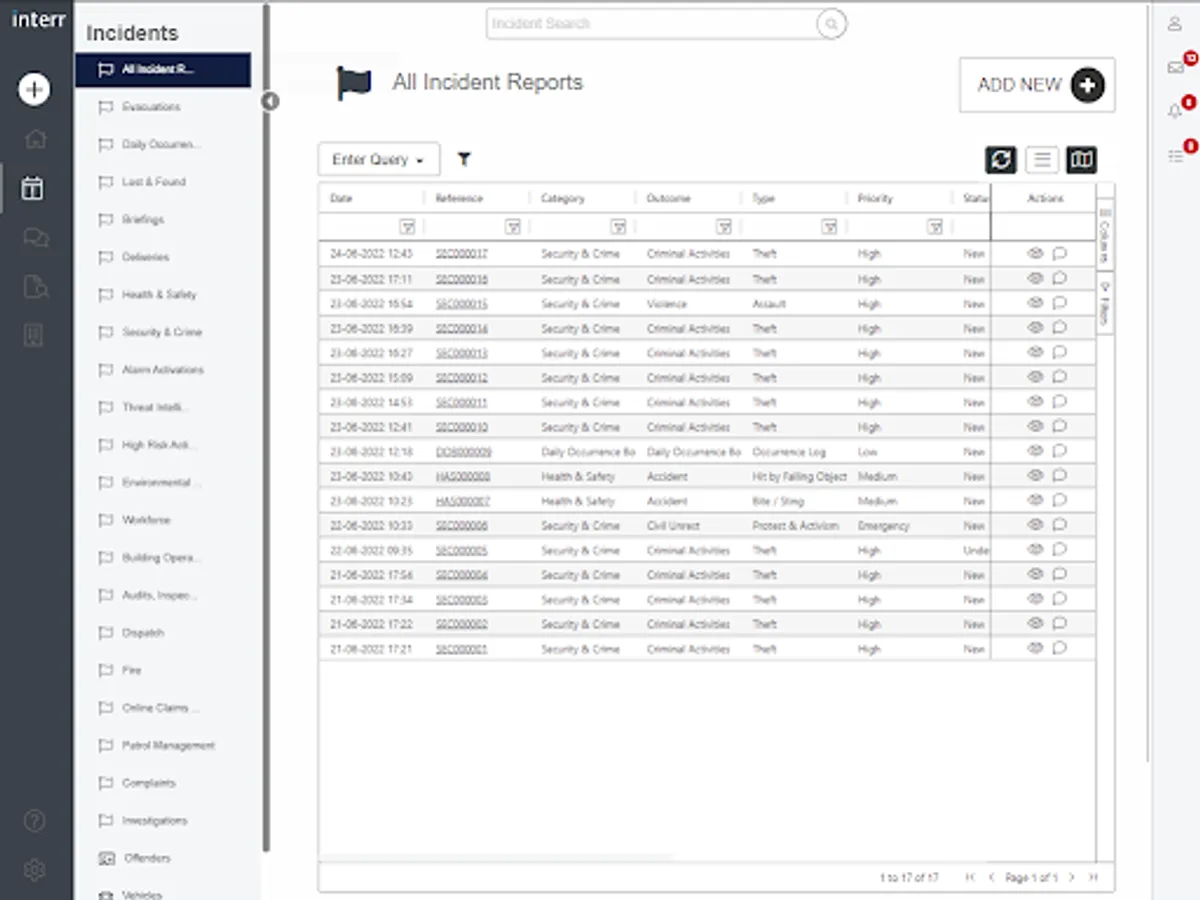Go to next page arrow
The height and width of the screenshot is (900, 1200).
coord(1071,877)
